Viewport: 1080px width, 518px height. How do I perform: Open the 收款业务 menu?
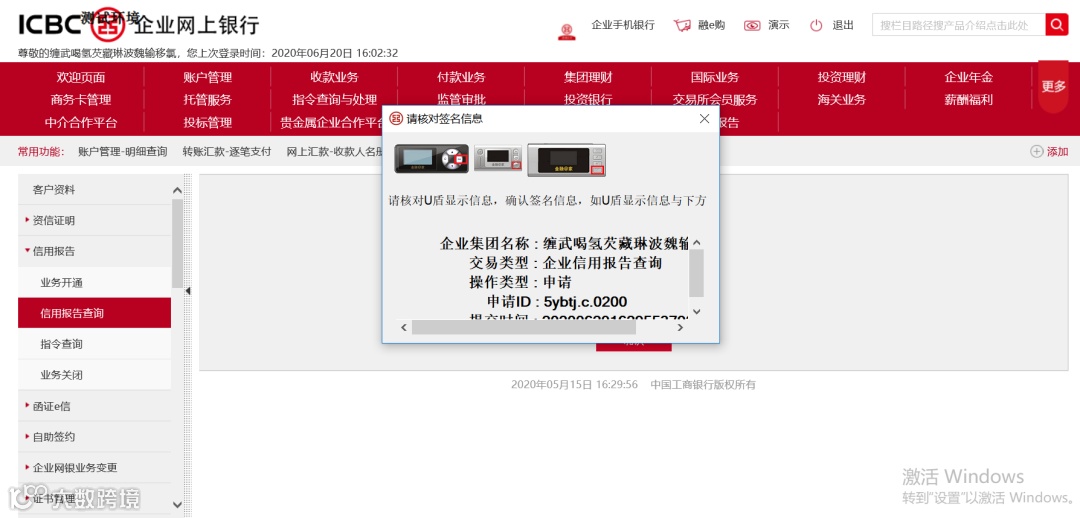pyautogui.click(x=334, y=77)
